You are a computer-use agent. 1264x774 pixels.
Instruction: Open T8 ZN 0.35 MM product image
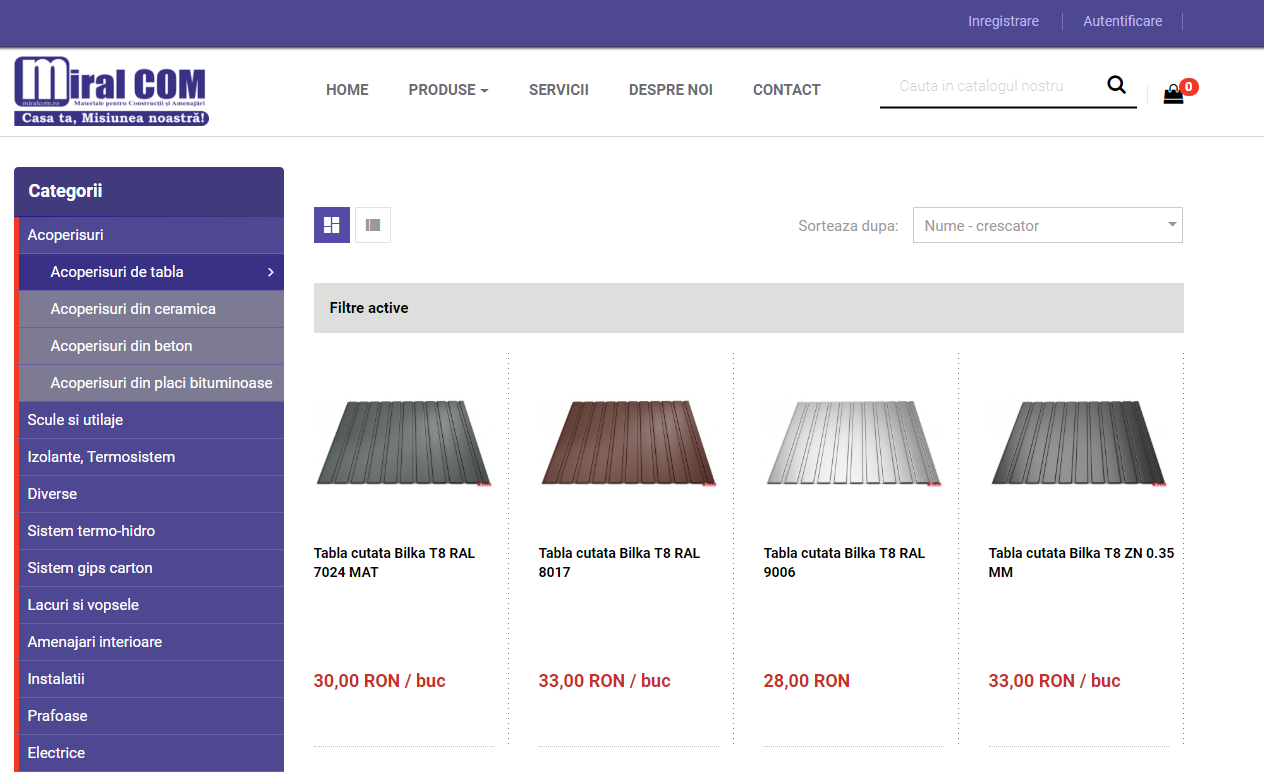click(x=1079, y=443)
